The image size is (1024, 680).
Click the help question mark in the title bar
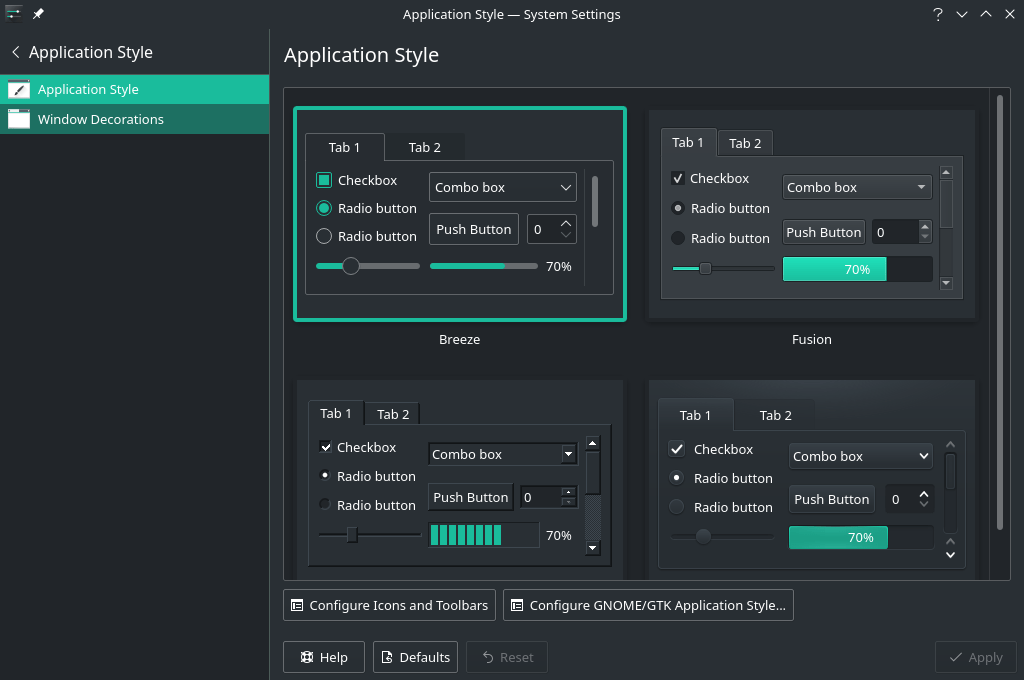point(938,14)
